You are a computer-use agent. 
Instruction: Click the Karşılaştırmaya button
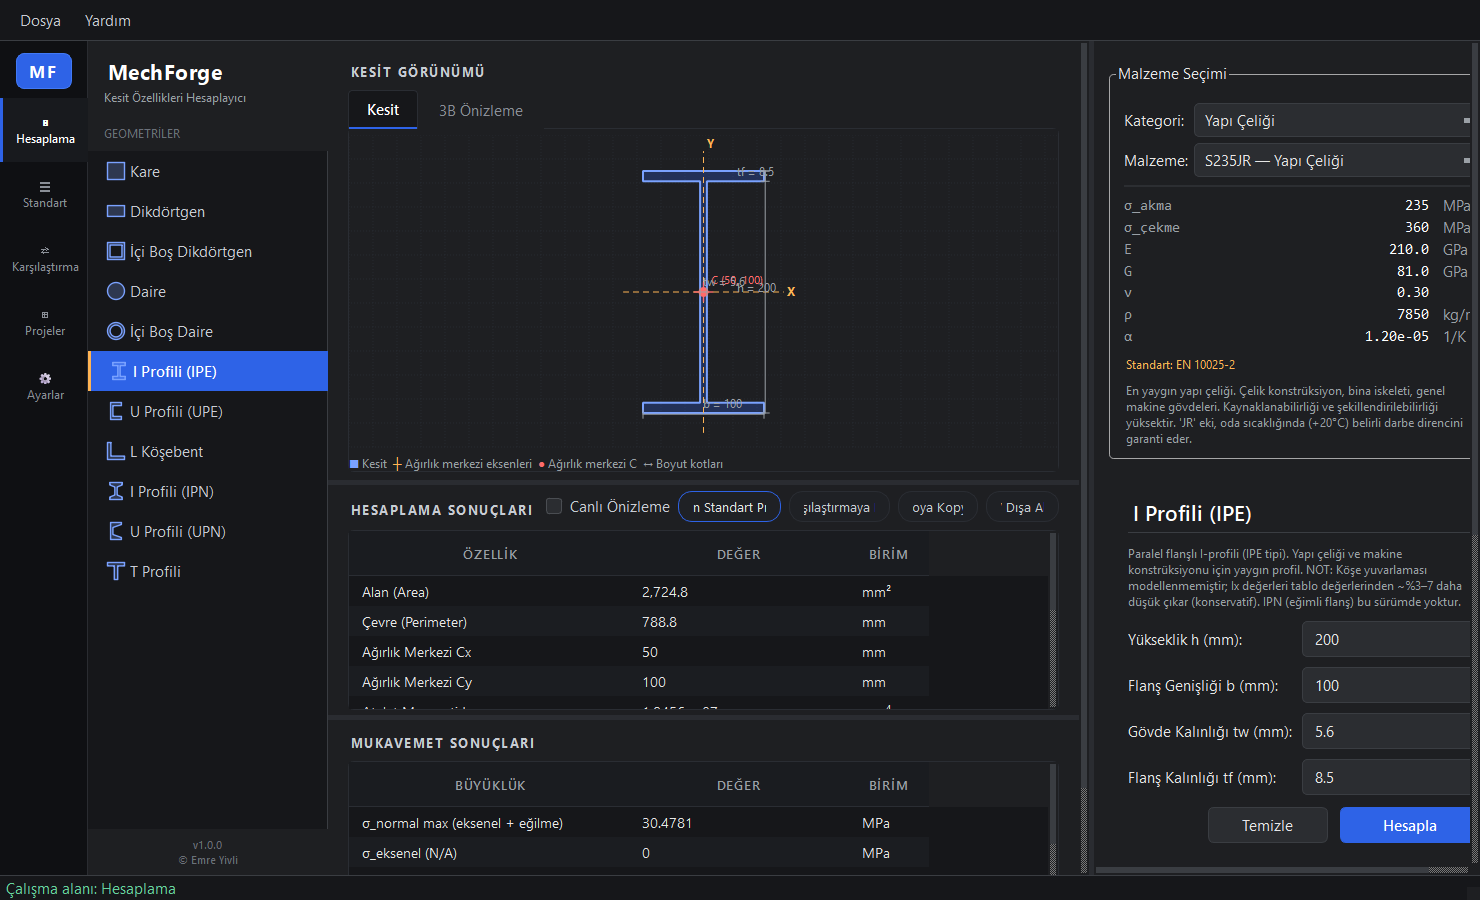point(837,507)
